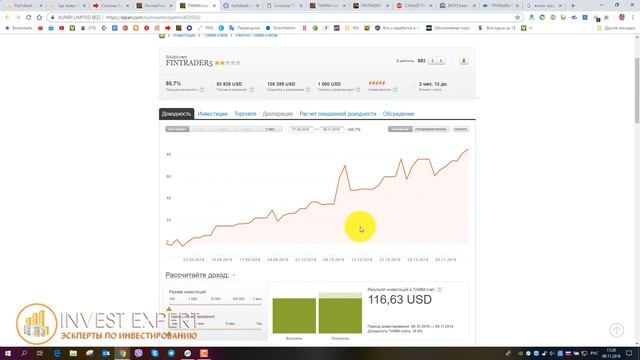Open Microsoft Edge from the taskbar

[x=57, y=353]
